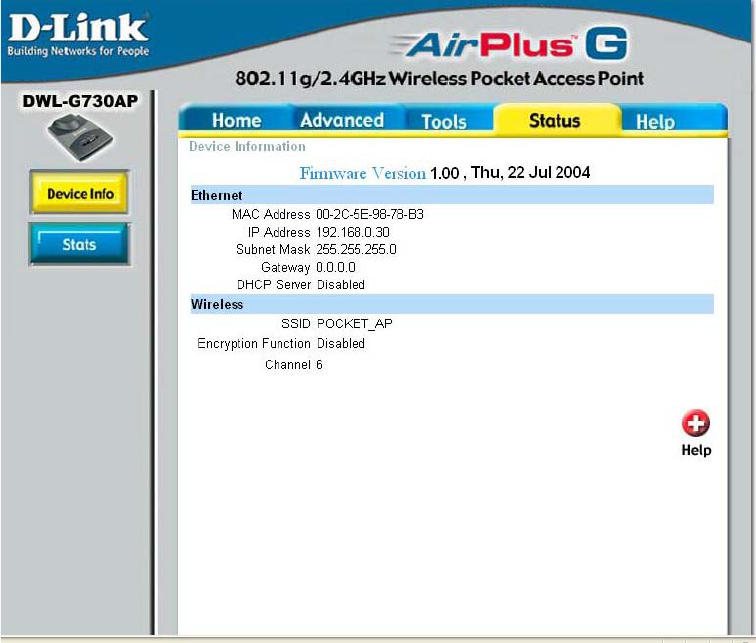
Task: Click the Gateway label
Action: coord(285,268)
